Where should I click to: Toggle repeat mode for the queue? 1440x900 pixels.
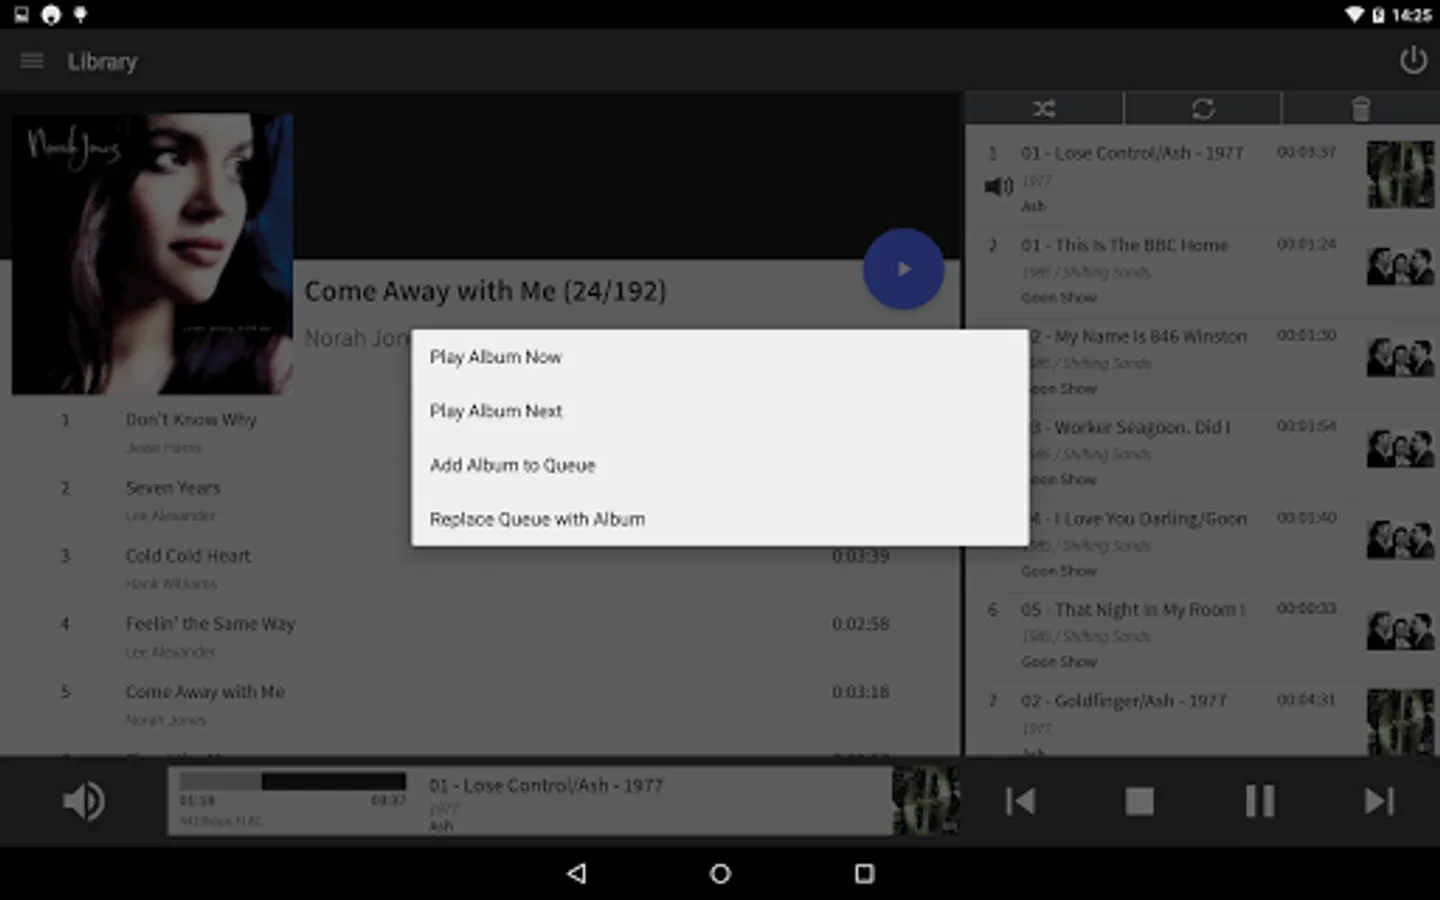[x=1203, y=108]
